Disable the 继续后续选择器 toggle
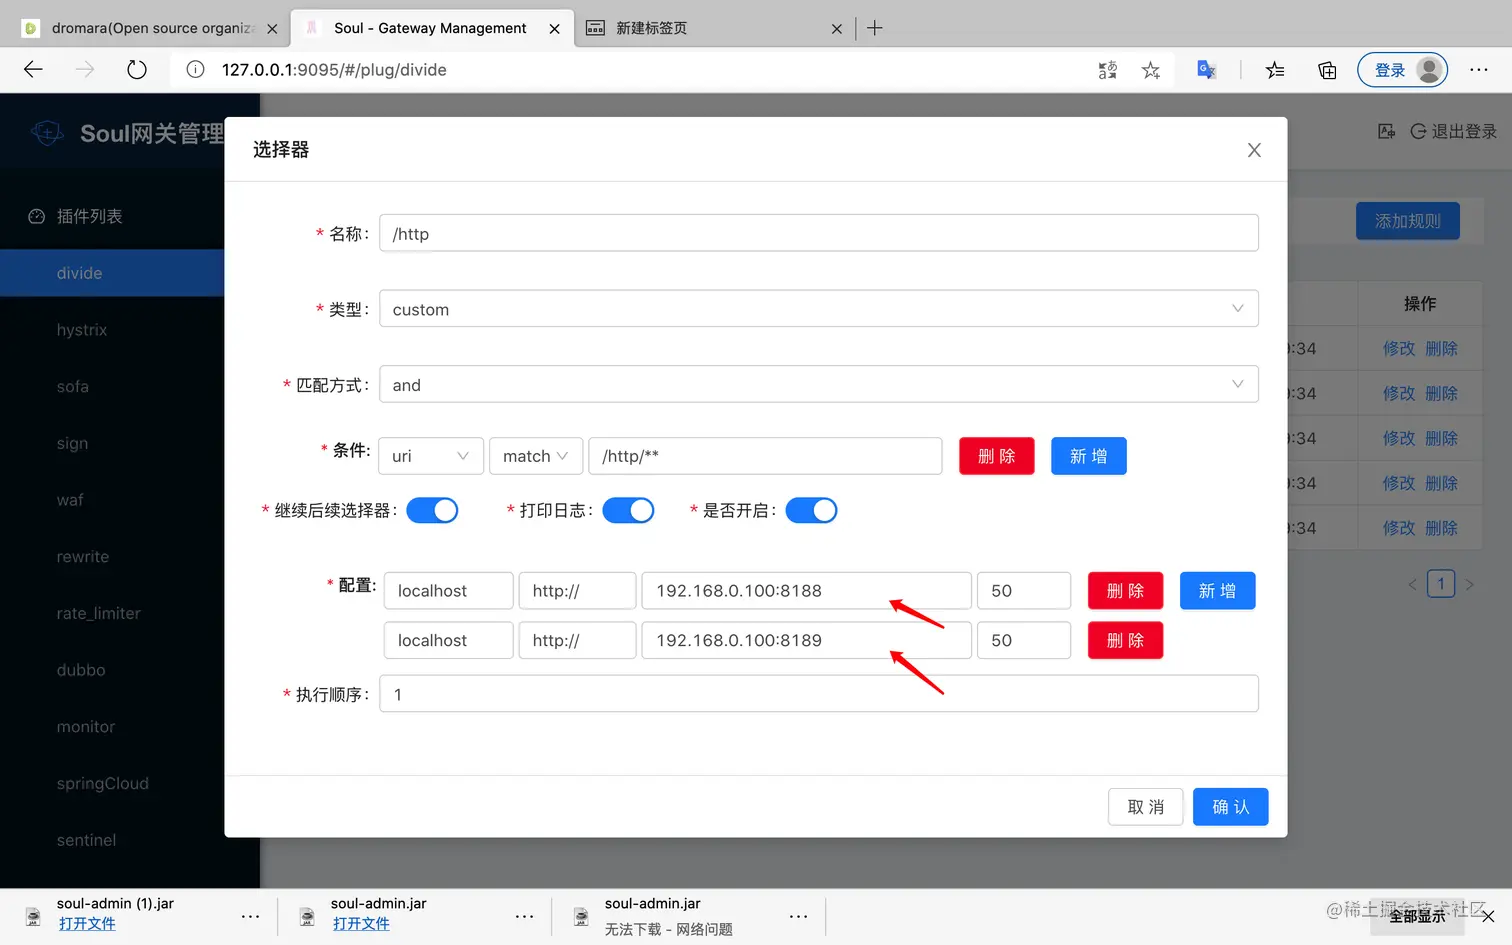 click(x=432, y=510)
